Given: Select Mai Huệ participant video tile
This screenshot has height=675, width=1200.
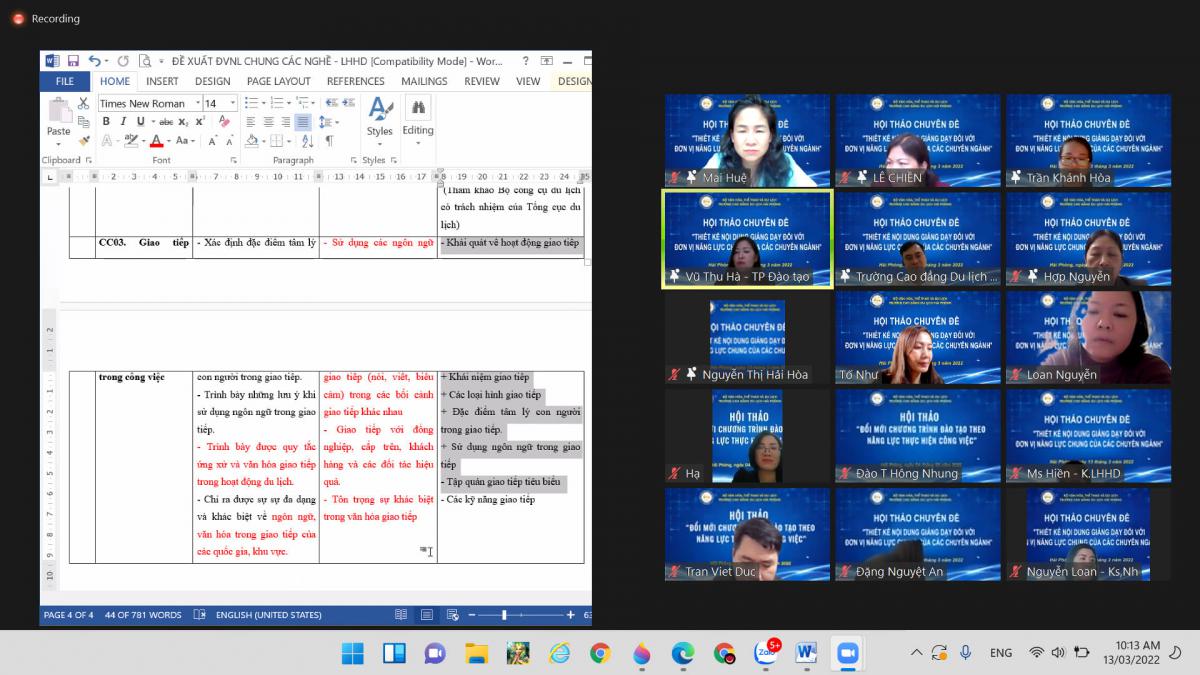Looking at the screenshot, I should click(747, 141).
